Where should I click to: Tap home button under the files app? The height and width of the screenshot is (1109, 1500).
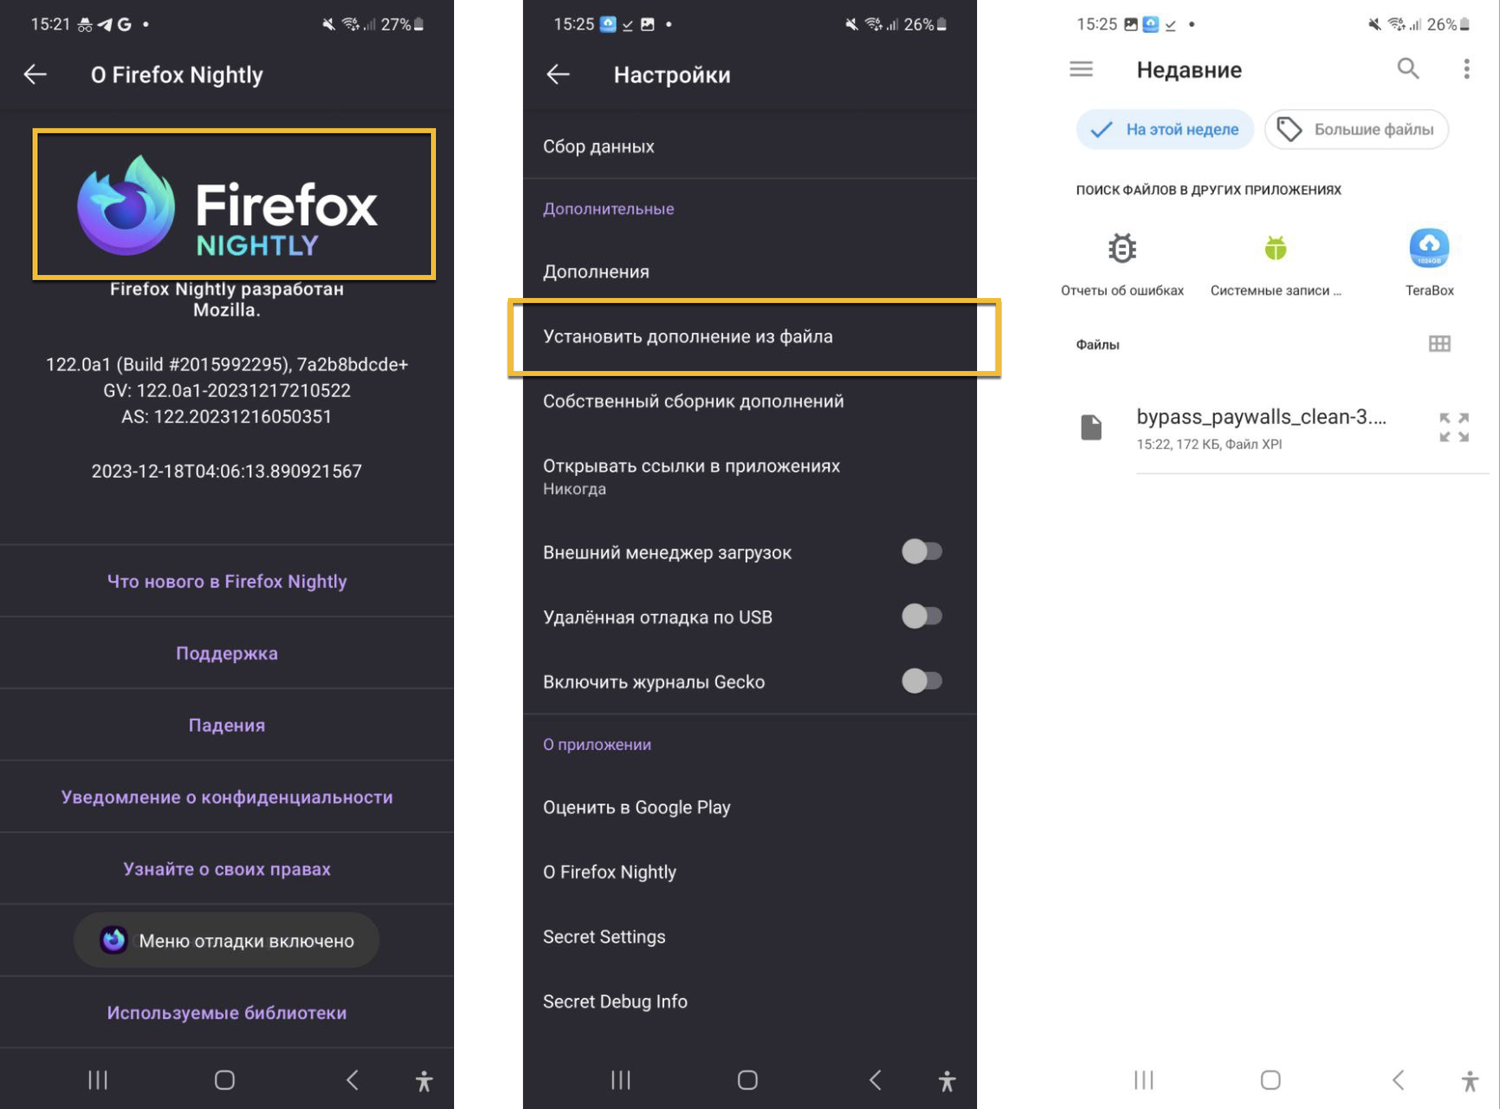click(x=1271, y=1080)
